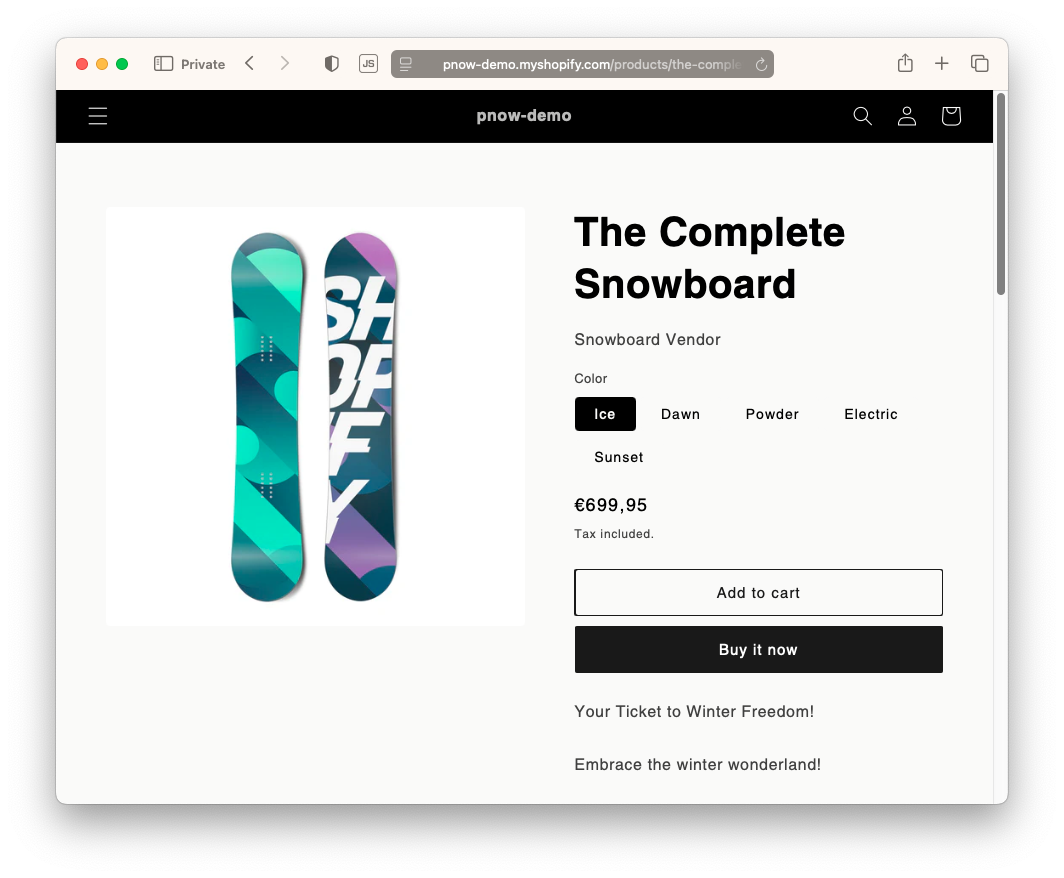Click the Add to cart button

[758, 592]
